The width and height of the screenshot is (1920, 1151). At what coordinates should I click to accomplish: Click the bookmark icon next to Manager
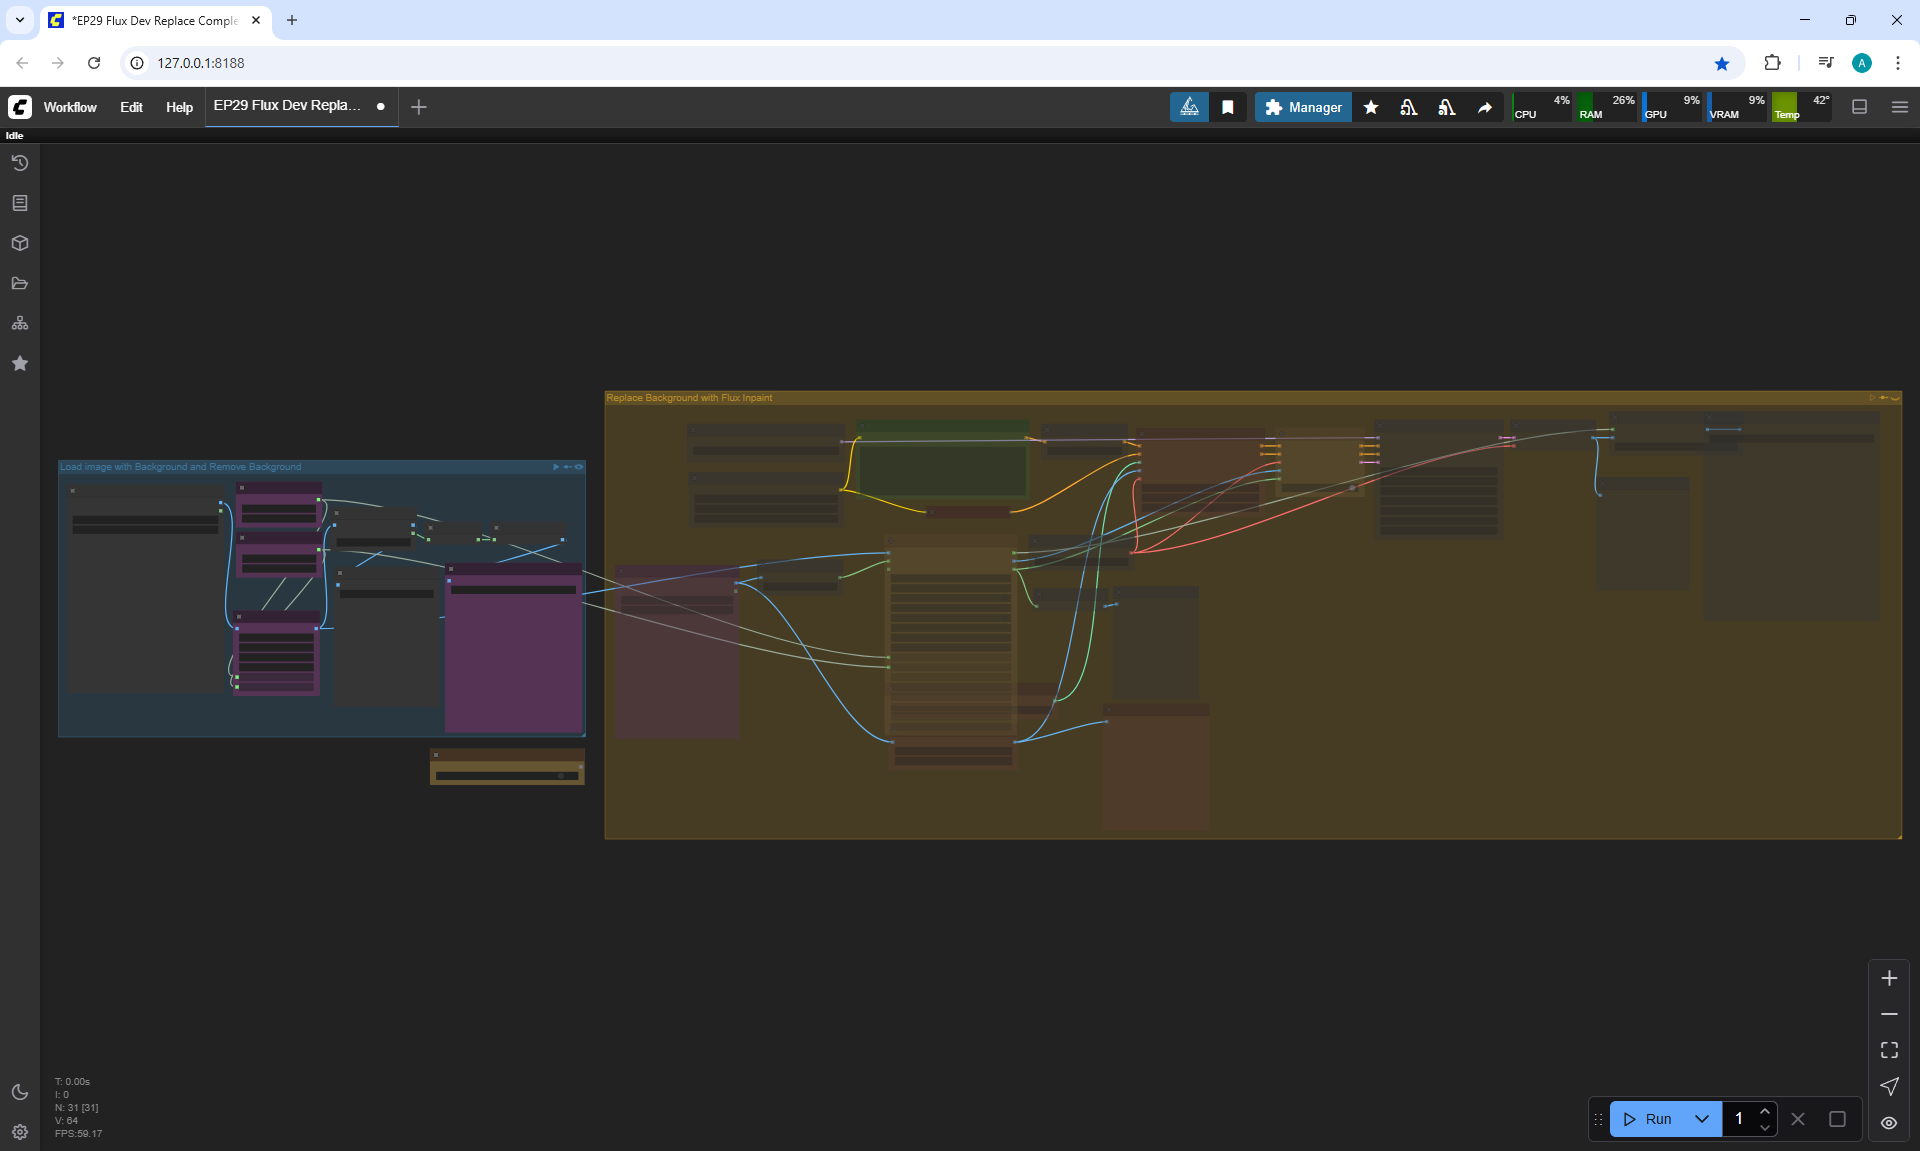click(x=1228, y=107)
